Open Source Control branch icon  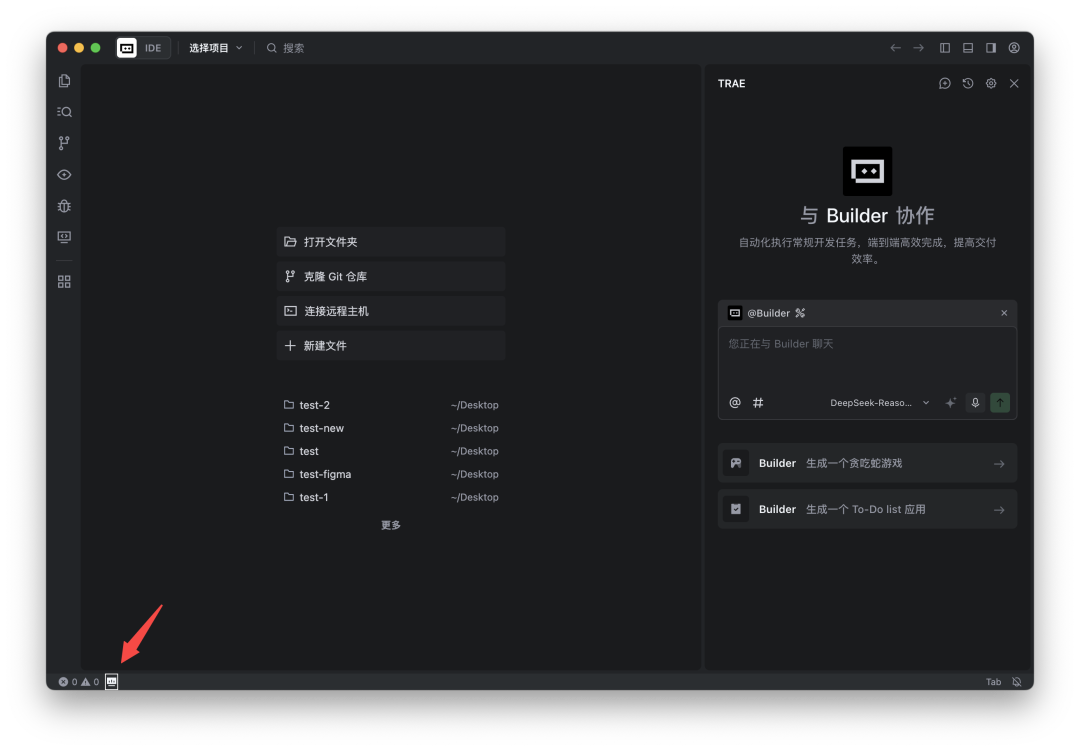(64, 143)
